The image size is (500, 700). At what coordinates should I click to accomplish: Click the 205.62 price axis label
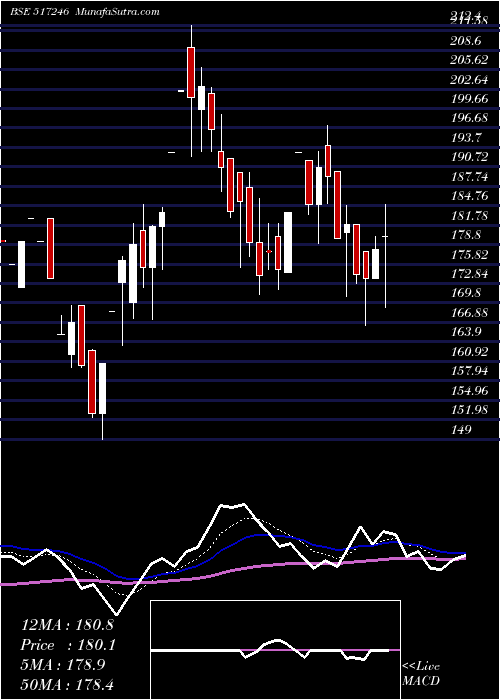[470, 60]
